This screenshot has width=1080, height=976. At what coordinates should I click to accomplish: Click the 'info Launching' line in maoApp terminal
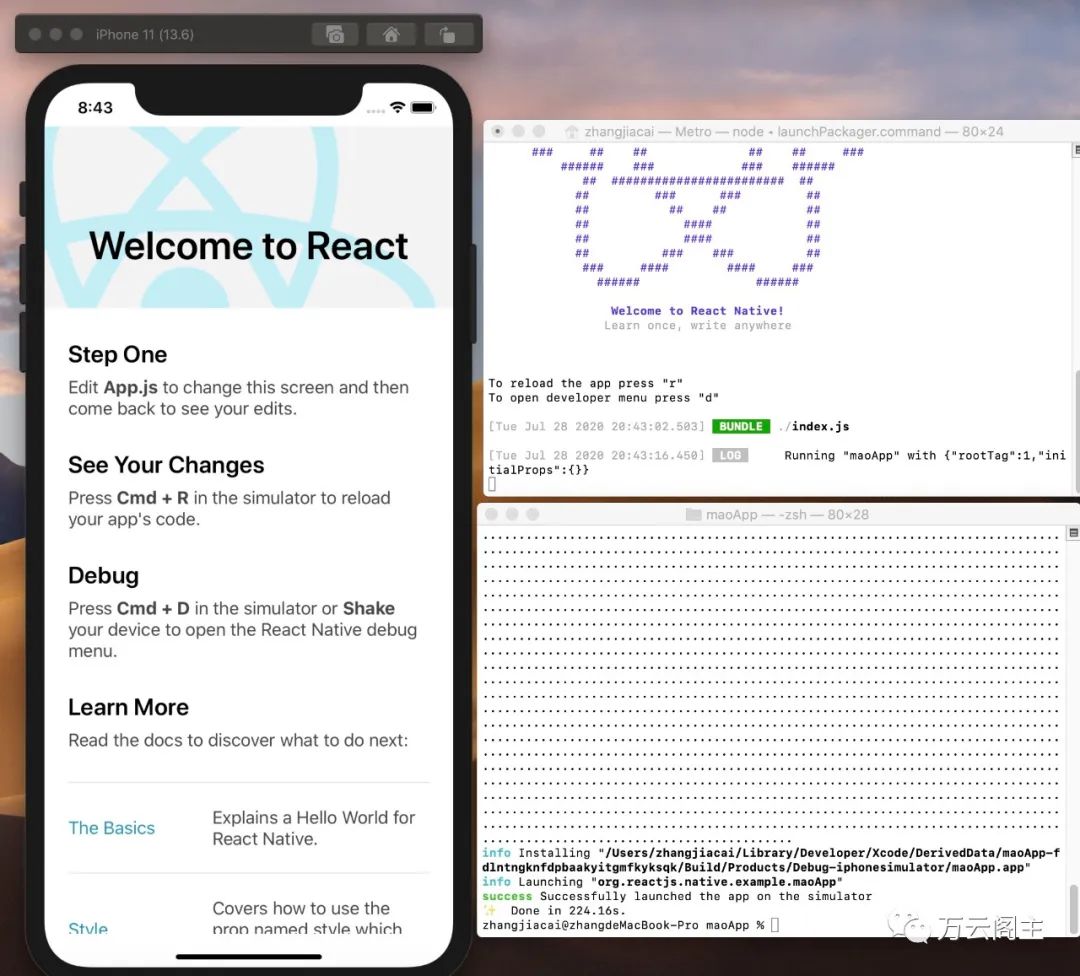point(663,882)
